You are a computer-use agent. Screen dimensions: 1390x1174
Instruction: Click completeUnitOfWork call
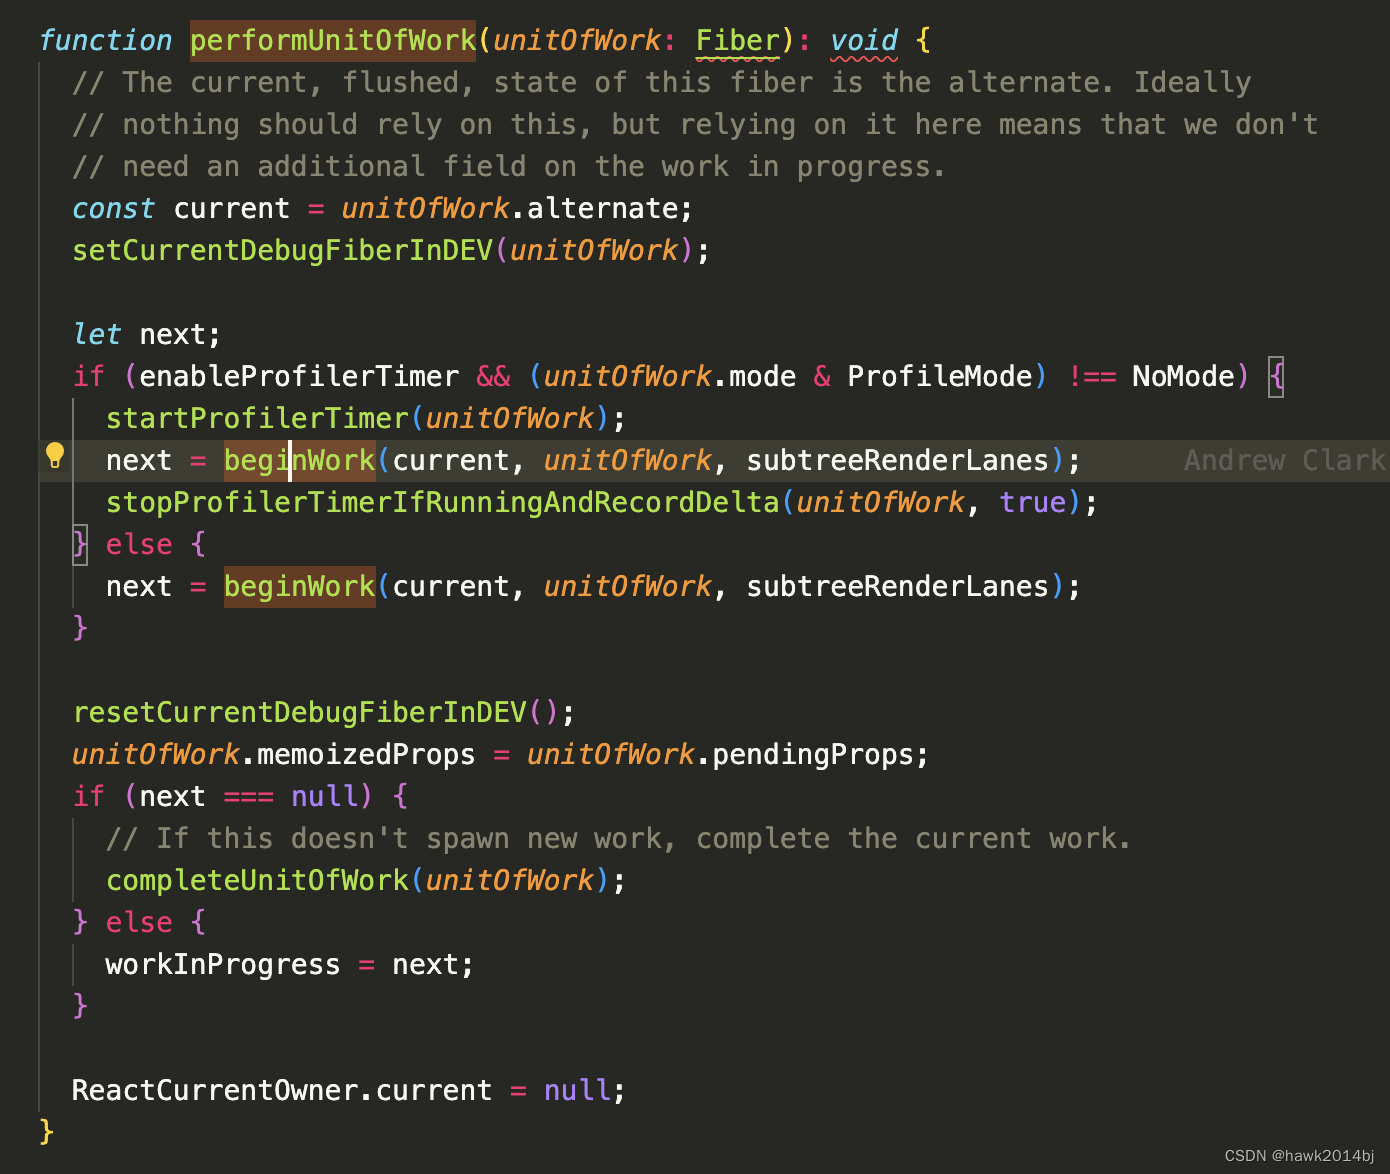click(257, 880)
